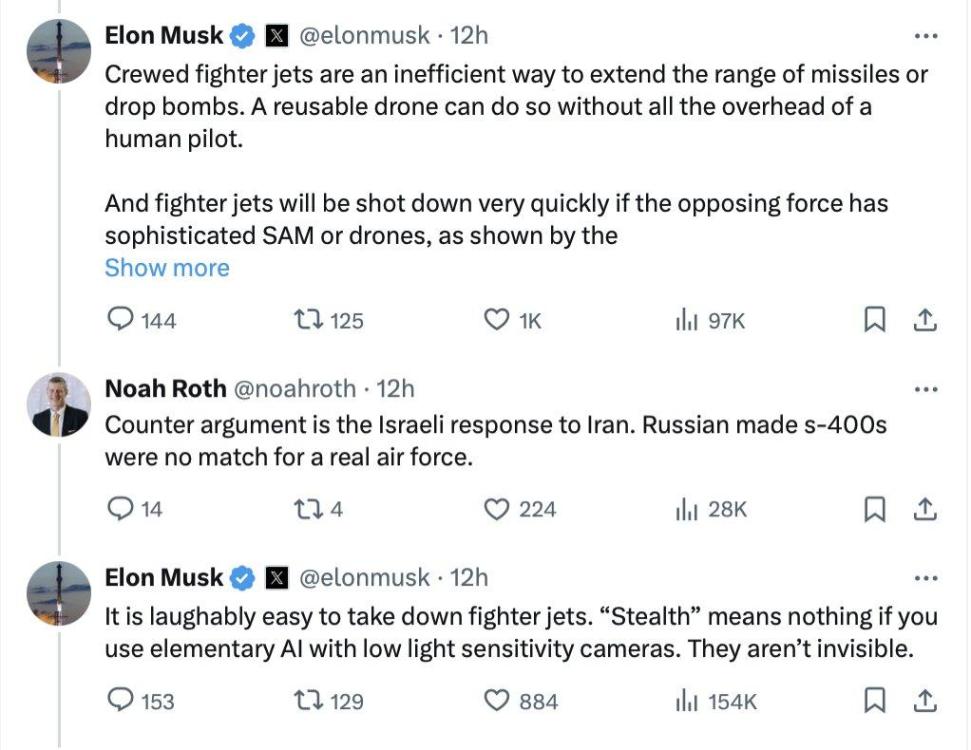Click Elon Musk's name on first tweet
971x750 pixels.
click(x=164, y=36)
